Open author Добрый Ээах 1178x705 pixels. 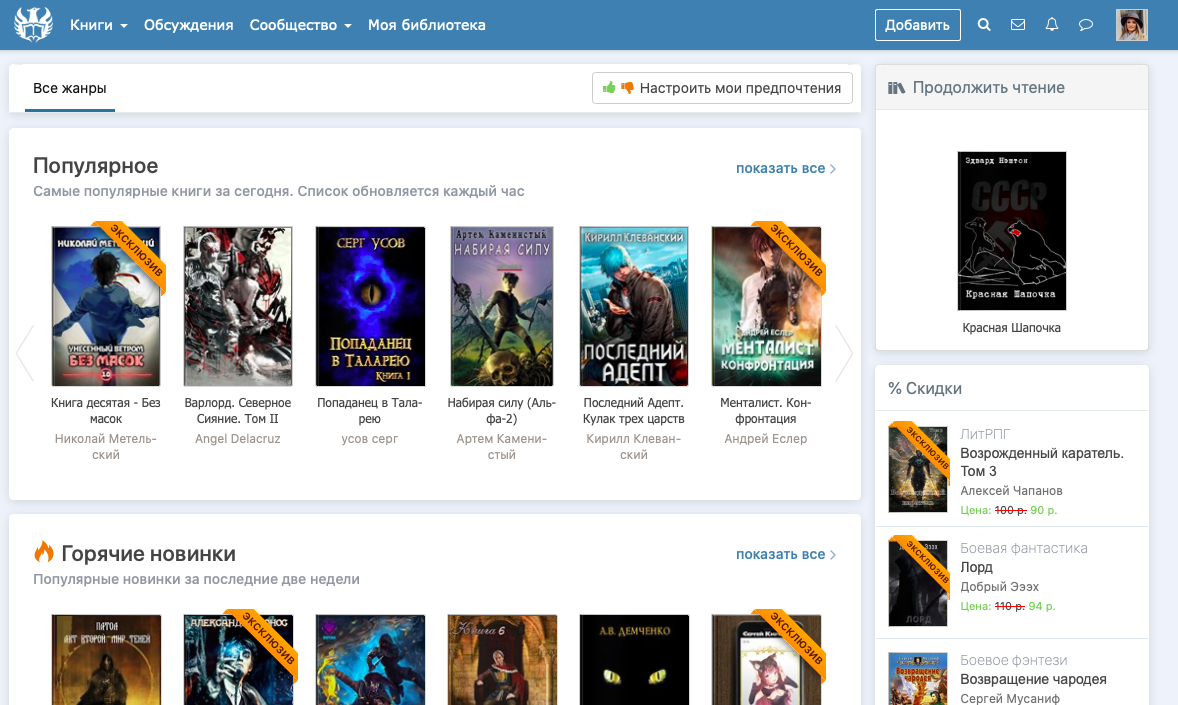(x=1000, y=586)
